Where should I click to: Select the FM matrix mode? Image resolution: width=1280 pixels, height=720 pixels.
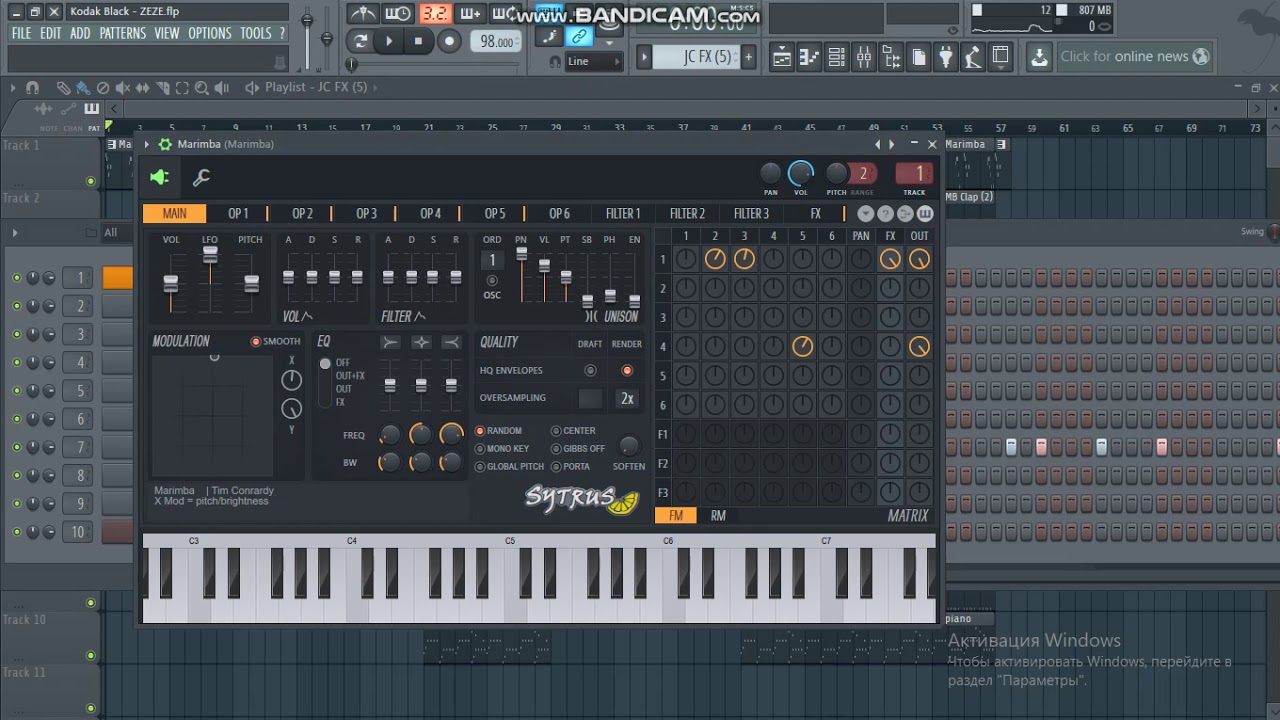click(676, 516)
